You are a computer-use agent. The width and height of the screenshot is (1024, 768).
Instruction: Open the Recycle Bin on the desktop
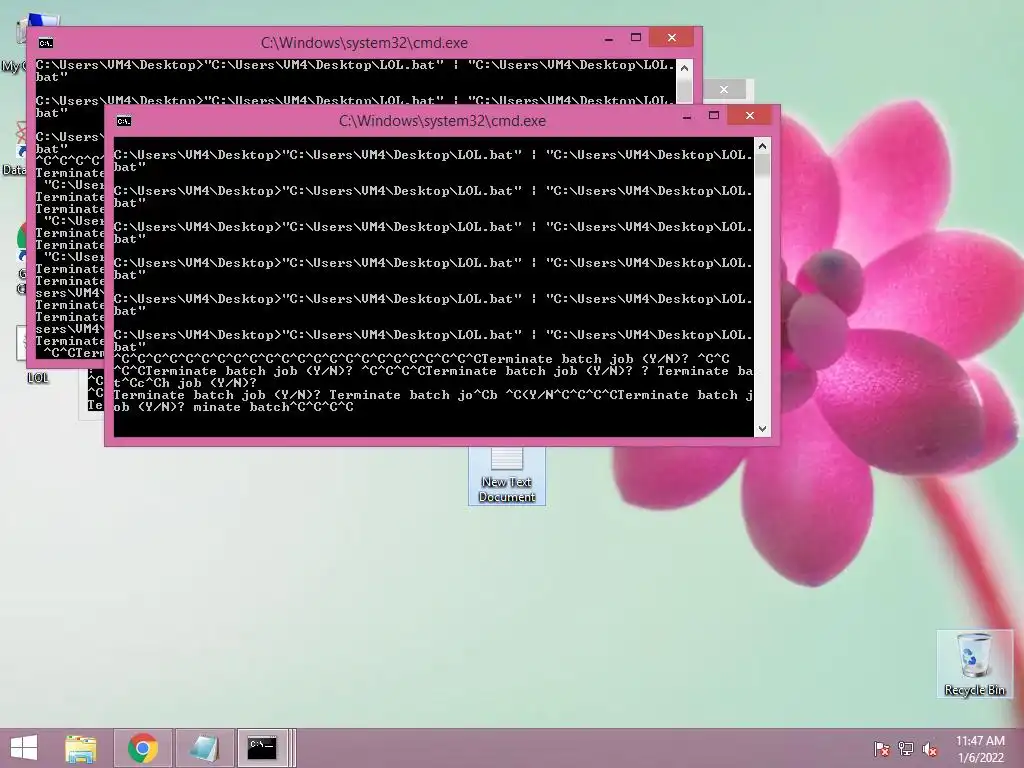[974, 664]
